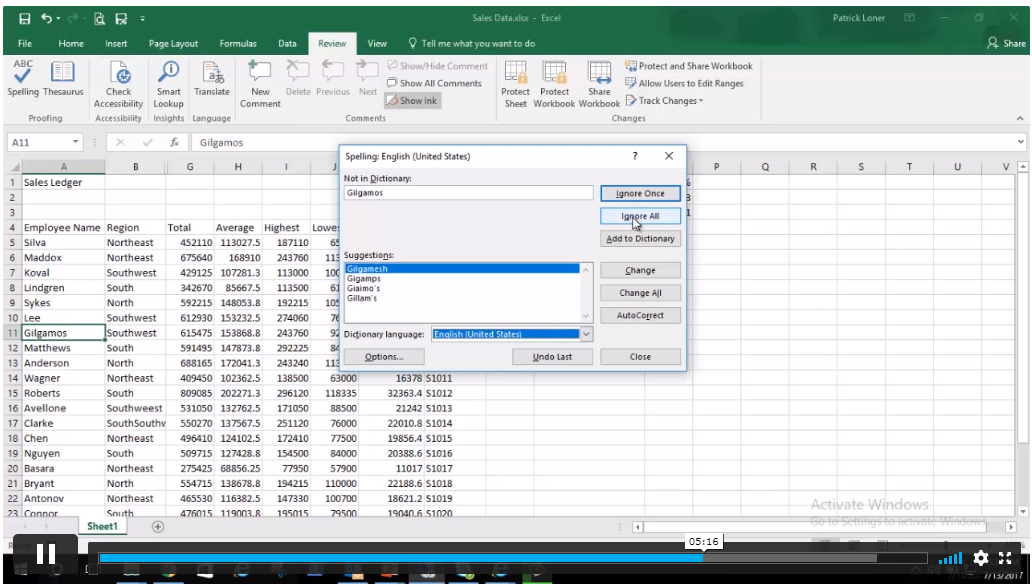Click Allow Users to Edit Ranges
The image size is (1032, 586).
(684, 83)
